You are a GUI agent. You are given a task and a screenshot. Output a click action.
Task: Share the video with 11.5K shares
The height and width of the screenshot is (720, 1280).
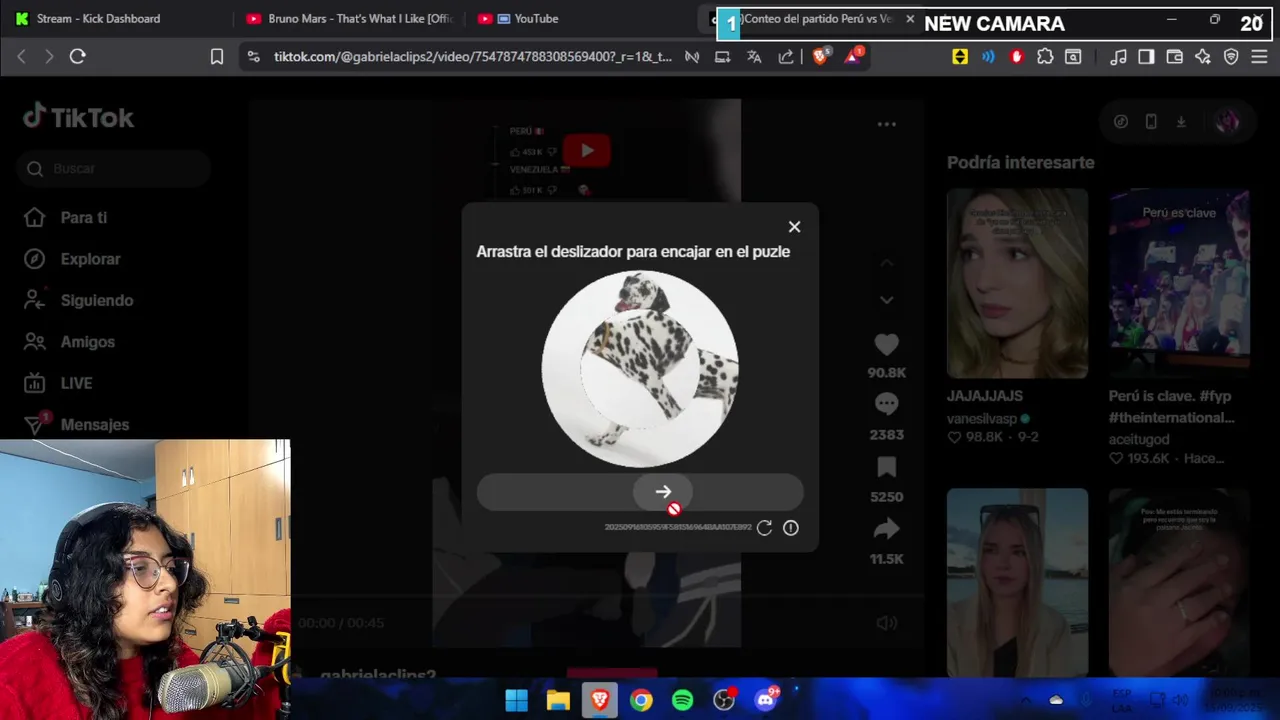point(886,529)
